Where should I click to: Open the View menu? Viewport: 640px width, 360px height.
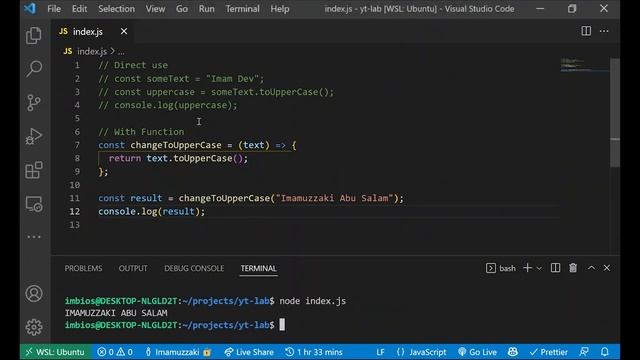point(156,9)
